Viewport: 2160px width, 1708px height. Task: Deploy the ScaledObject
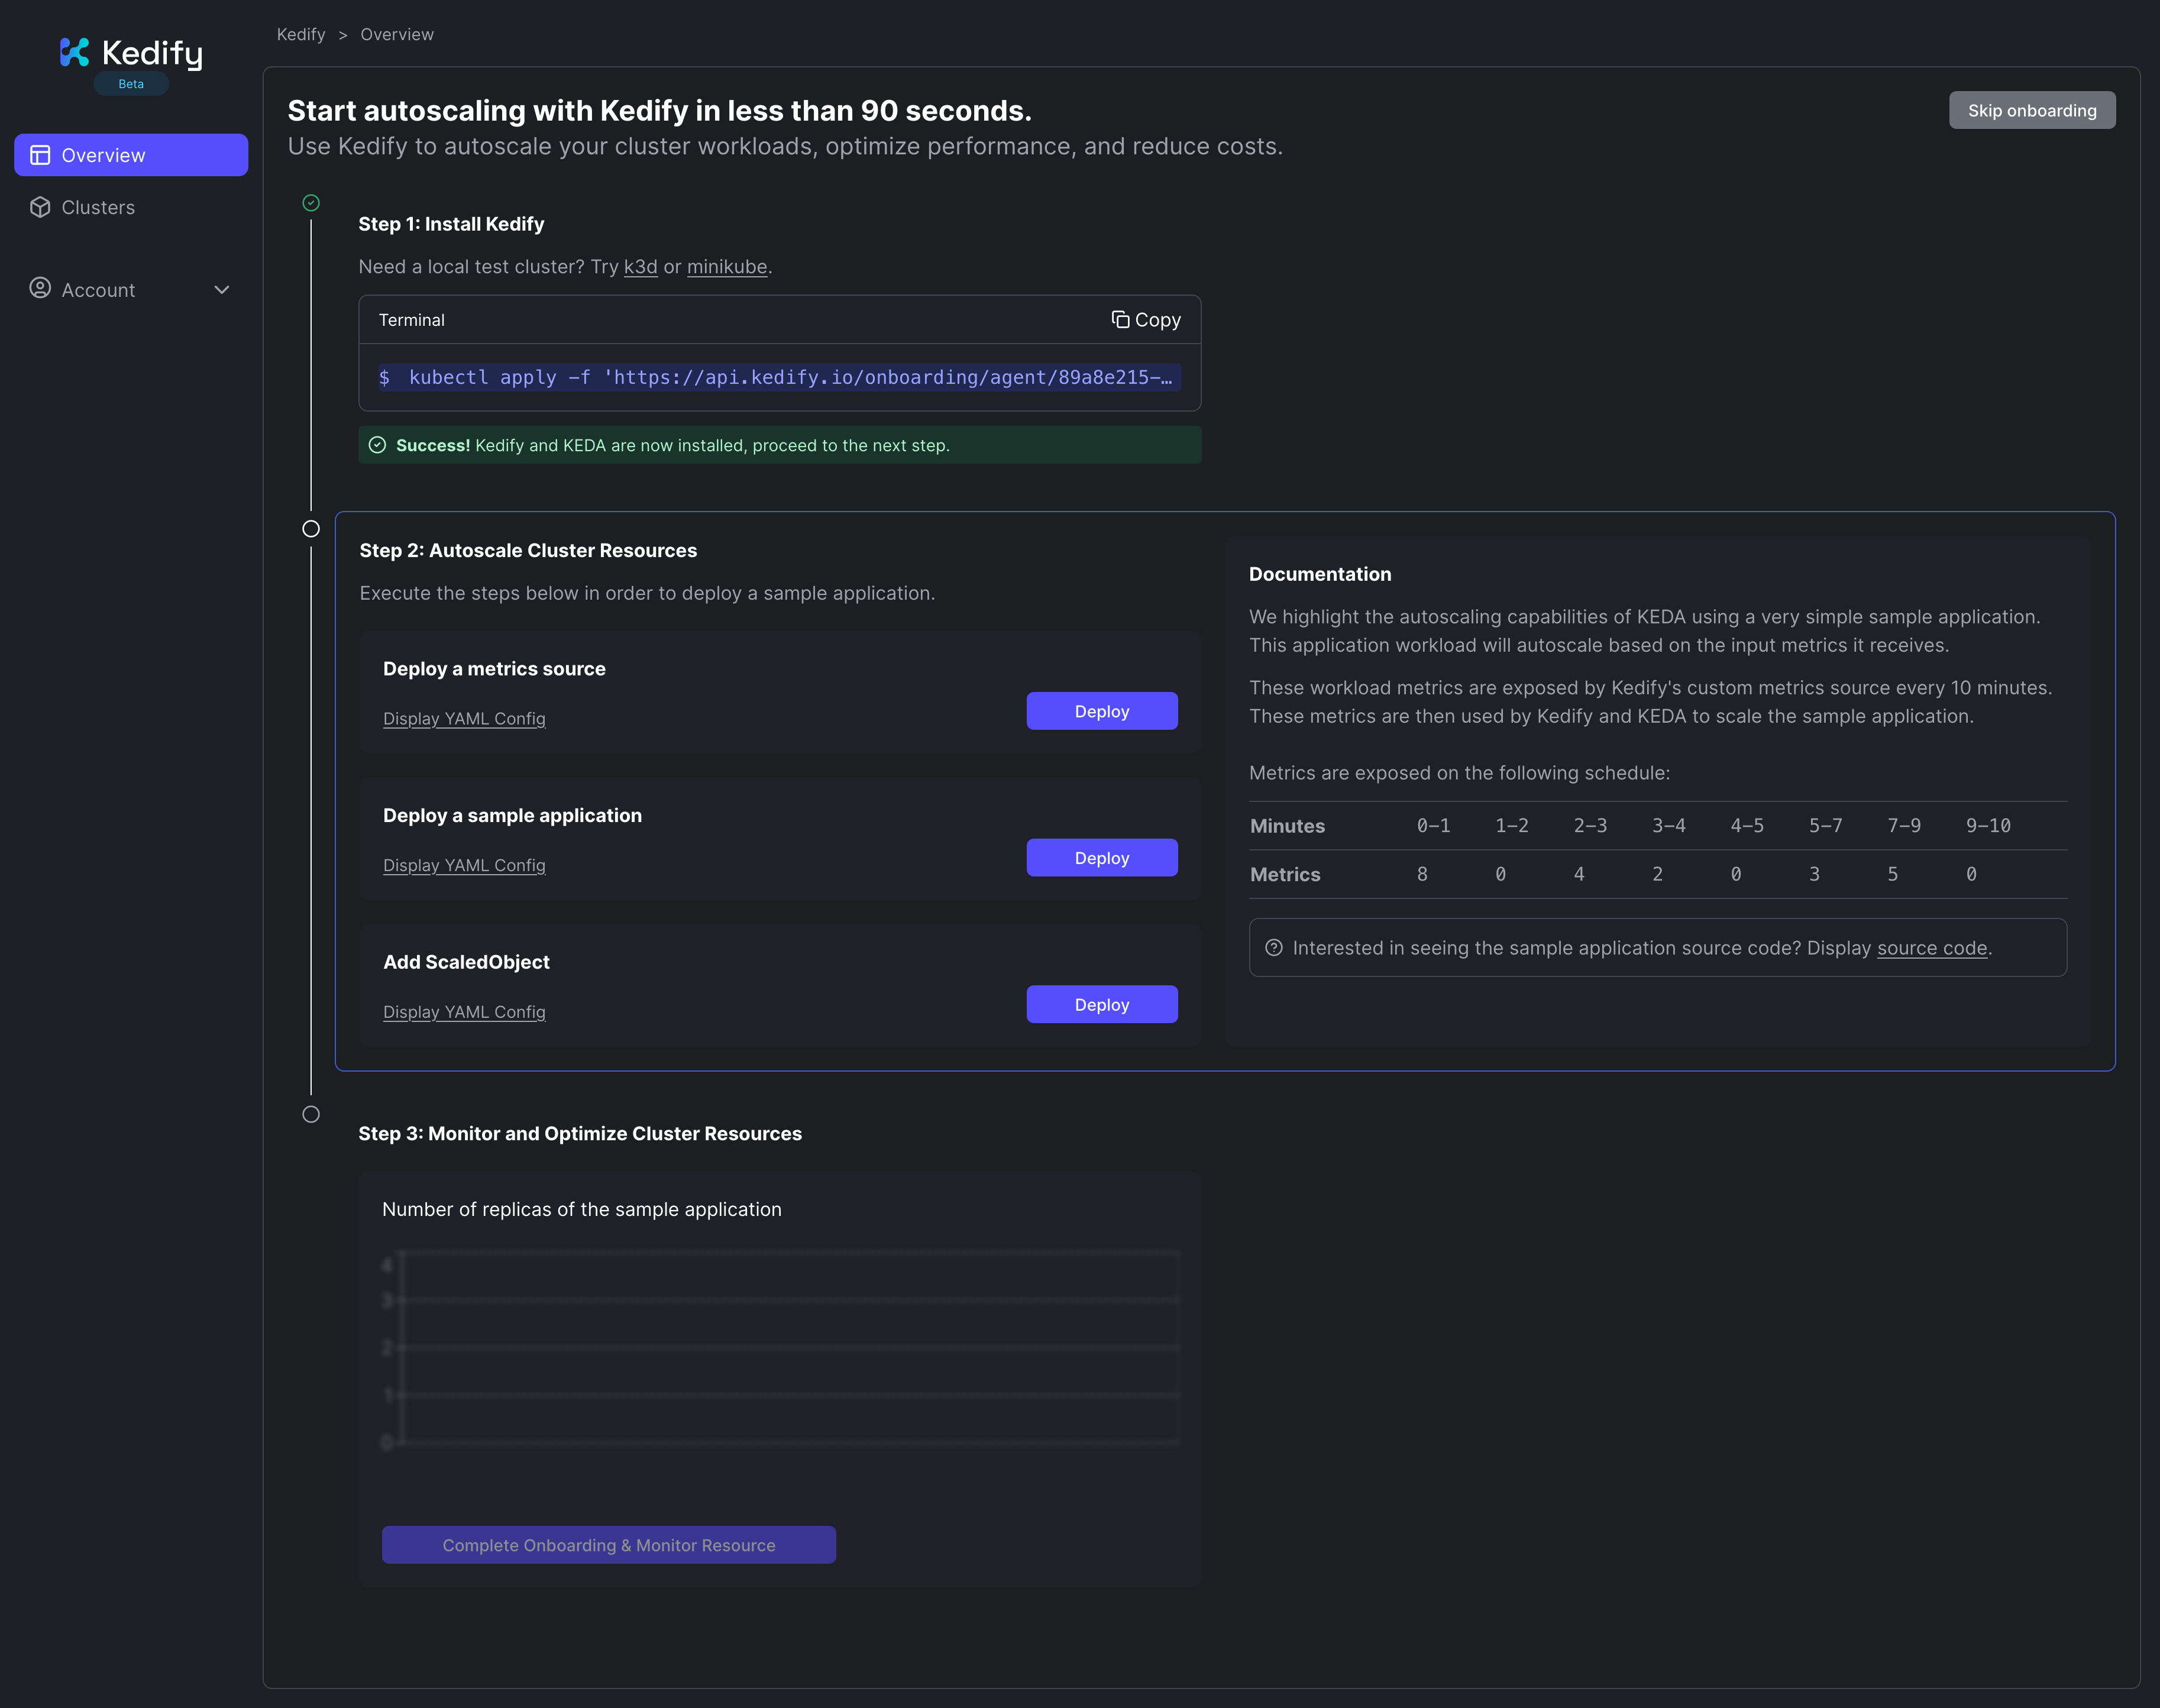[x=1102, y=1004]
